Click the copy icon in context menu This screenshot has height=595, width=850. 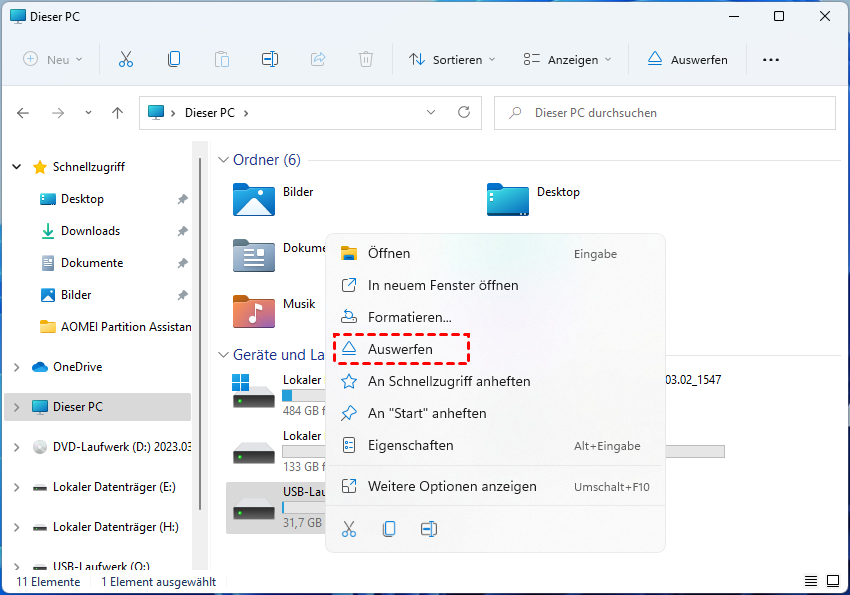(x=389, y=529)
